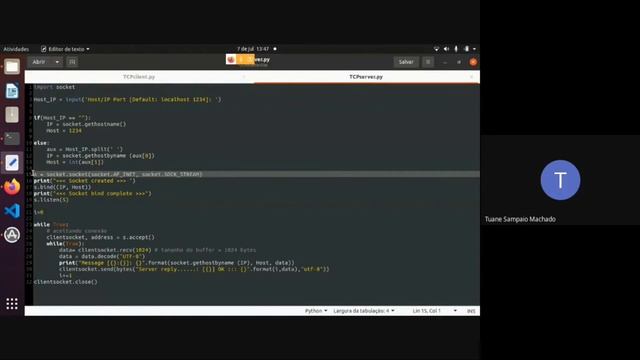640x360 pixels.
Task: Launch Firefox from the dock
Action: pyautogui.click(x=12, y=187)
